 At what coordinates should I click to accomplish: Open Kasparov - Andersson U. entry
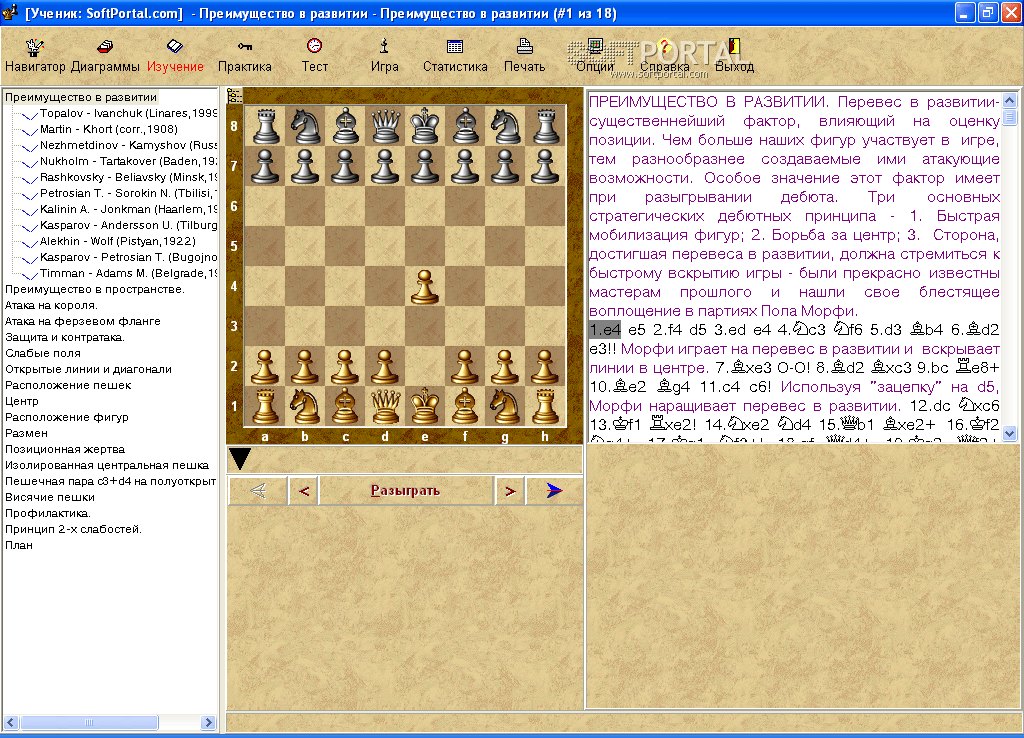(128, 225)
